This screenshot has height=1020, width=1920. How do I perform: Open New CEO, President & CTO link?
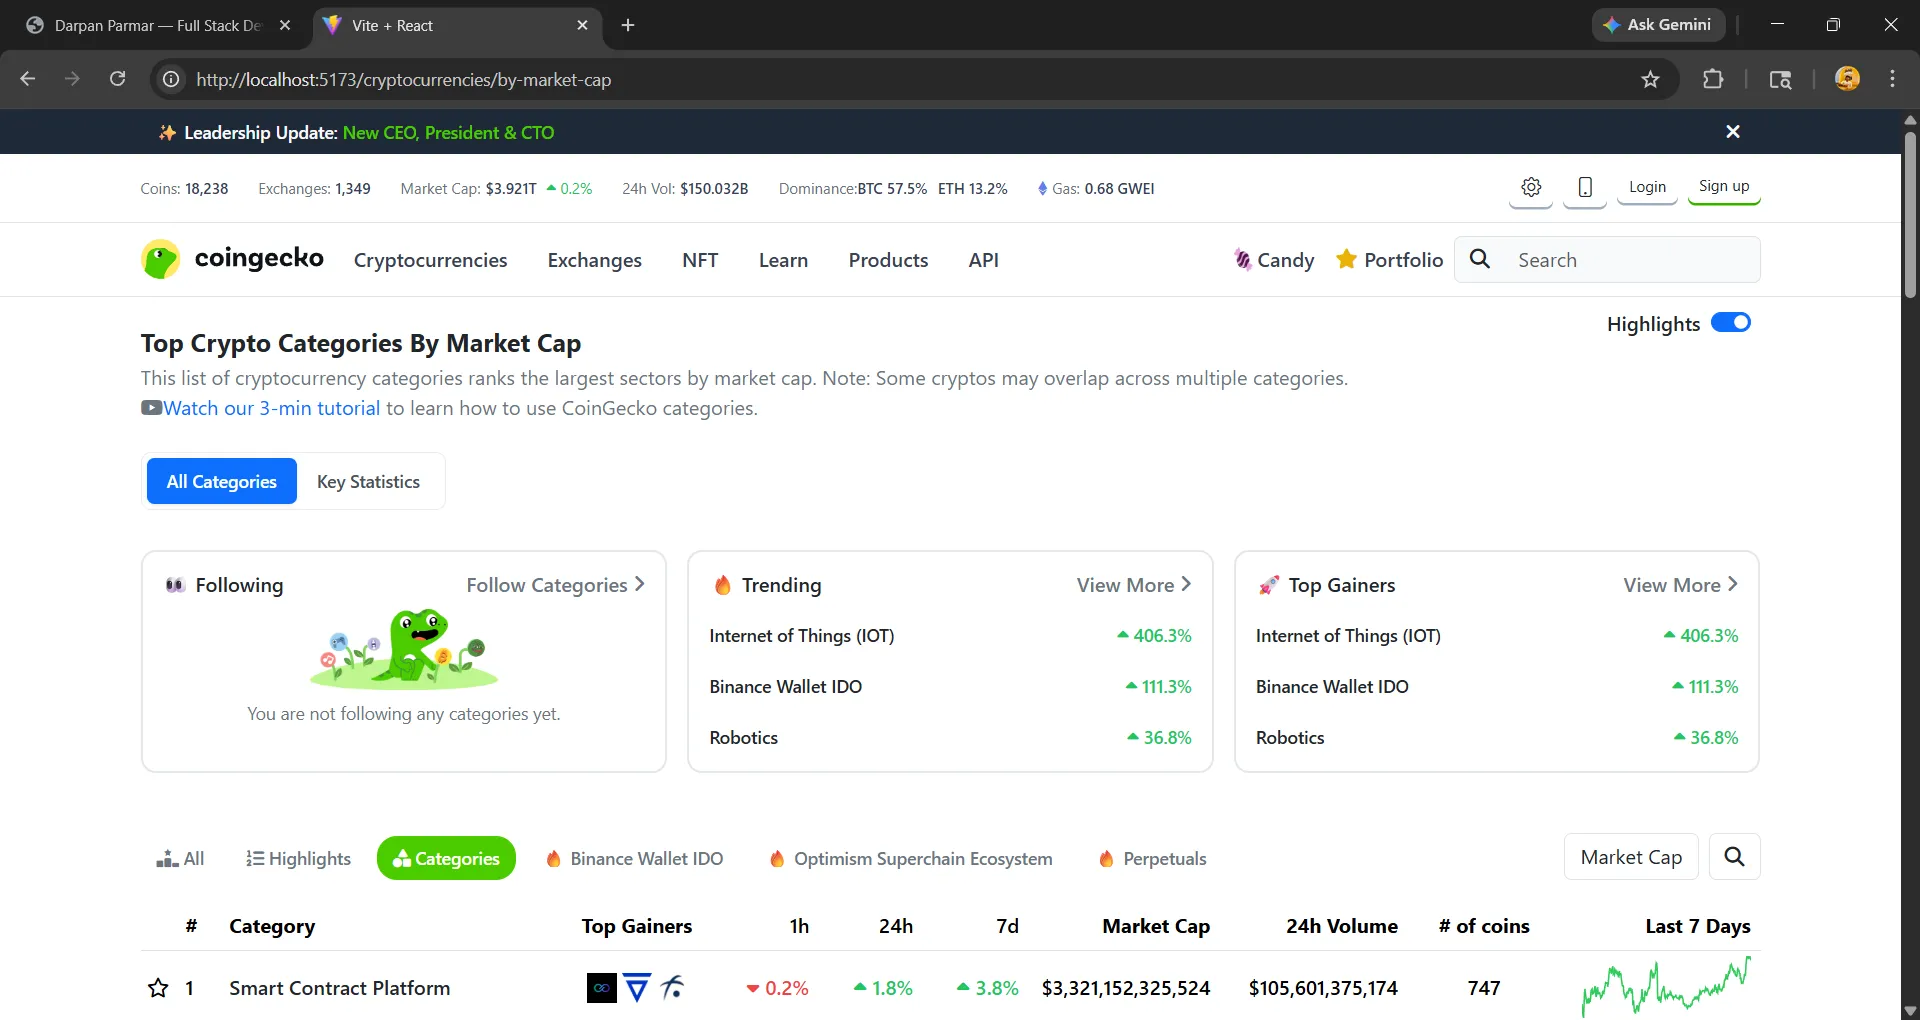448,132
